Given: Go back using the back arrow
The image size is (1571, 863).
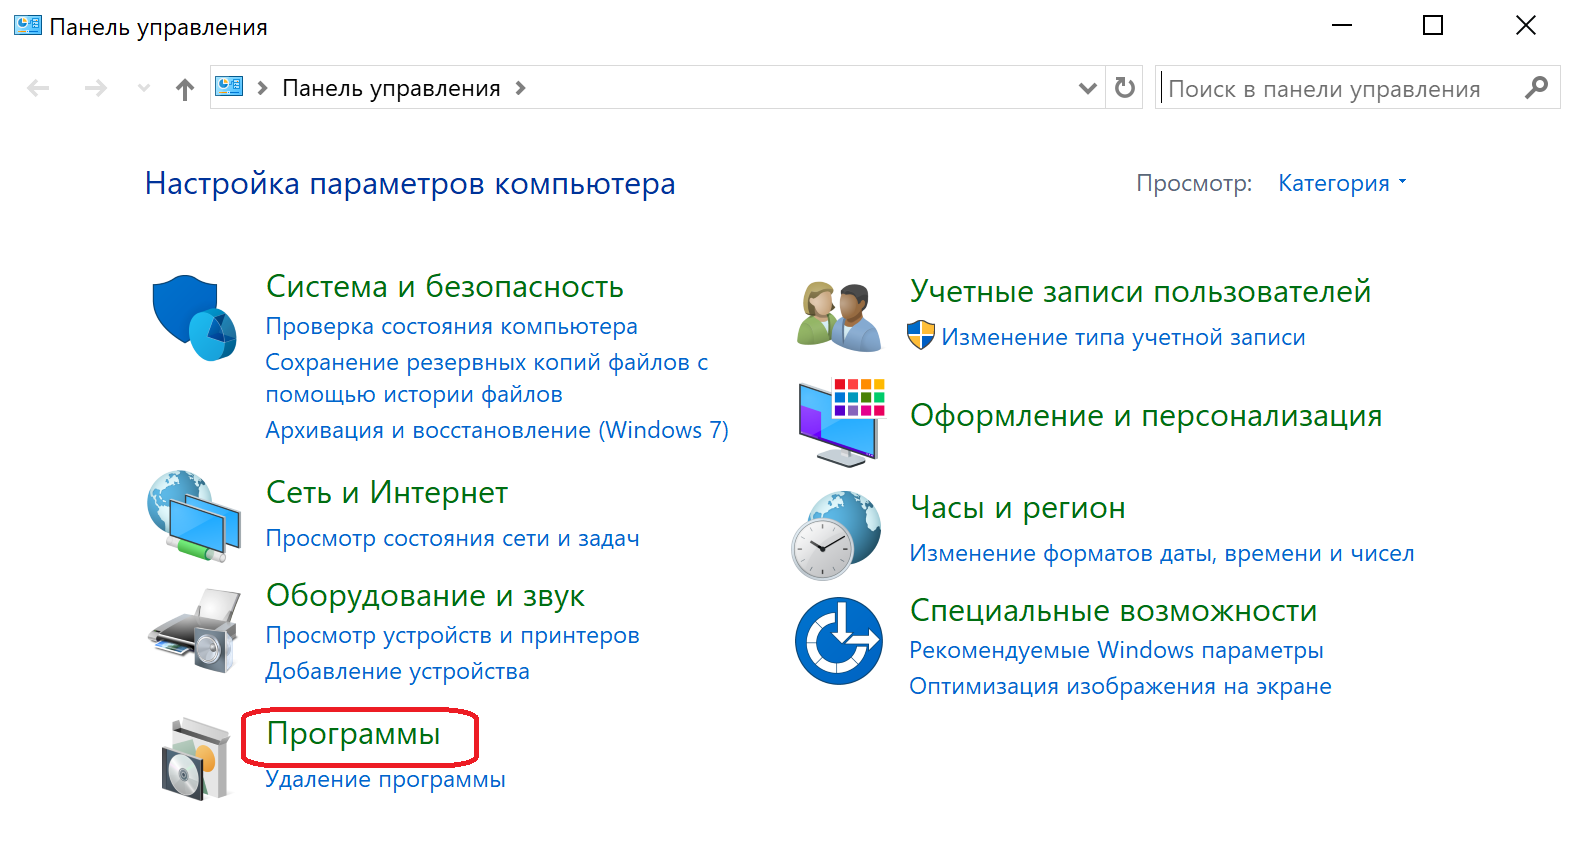Looking at the screenshot, I should [x=38, y=88].
